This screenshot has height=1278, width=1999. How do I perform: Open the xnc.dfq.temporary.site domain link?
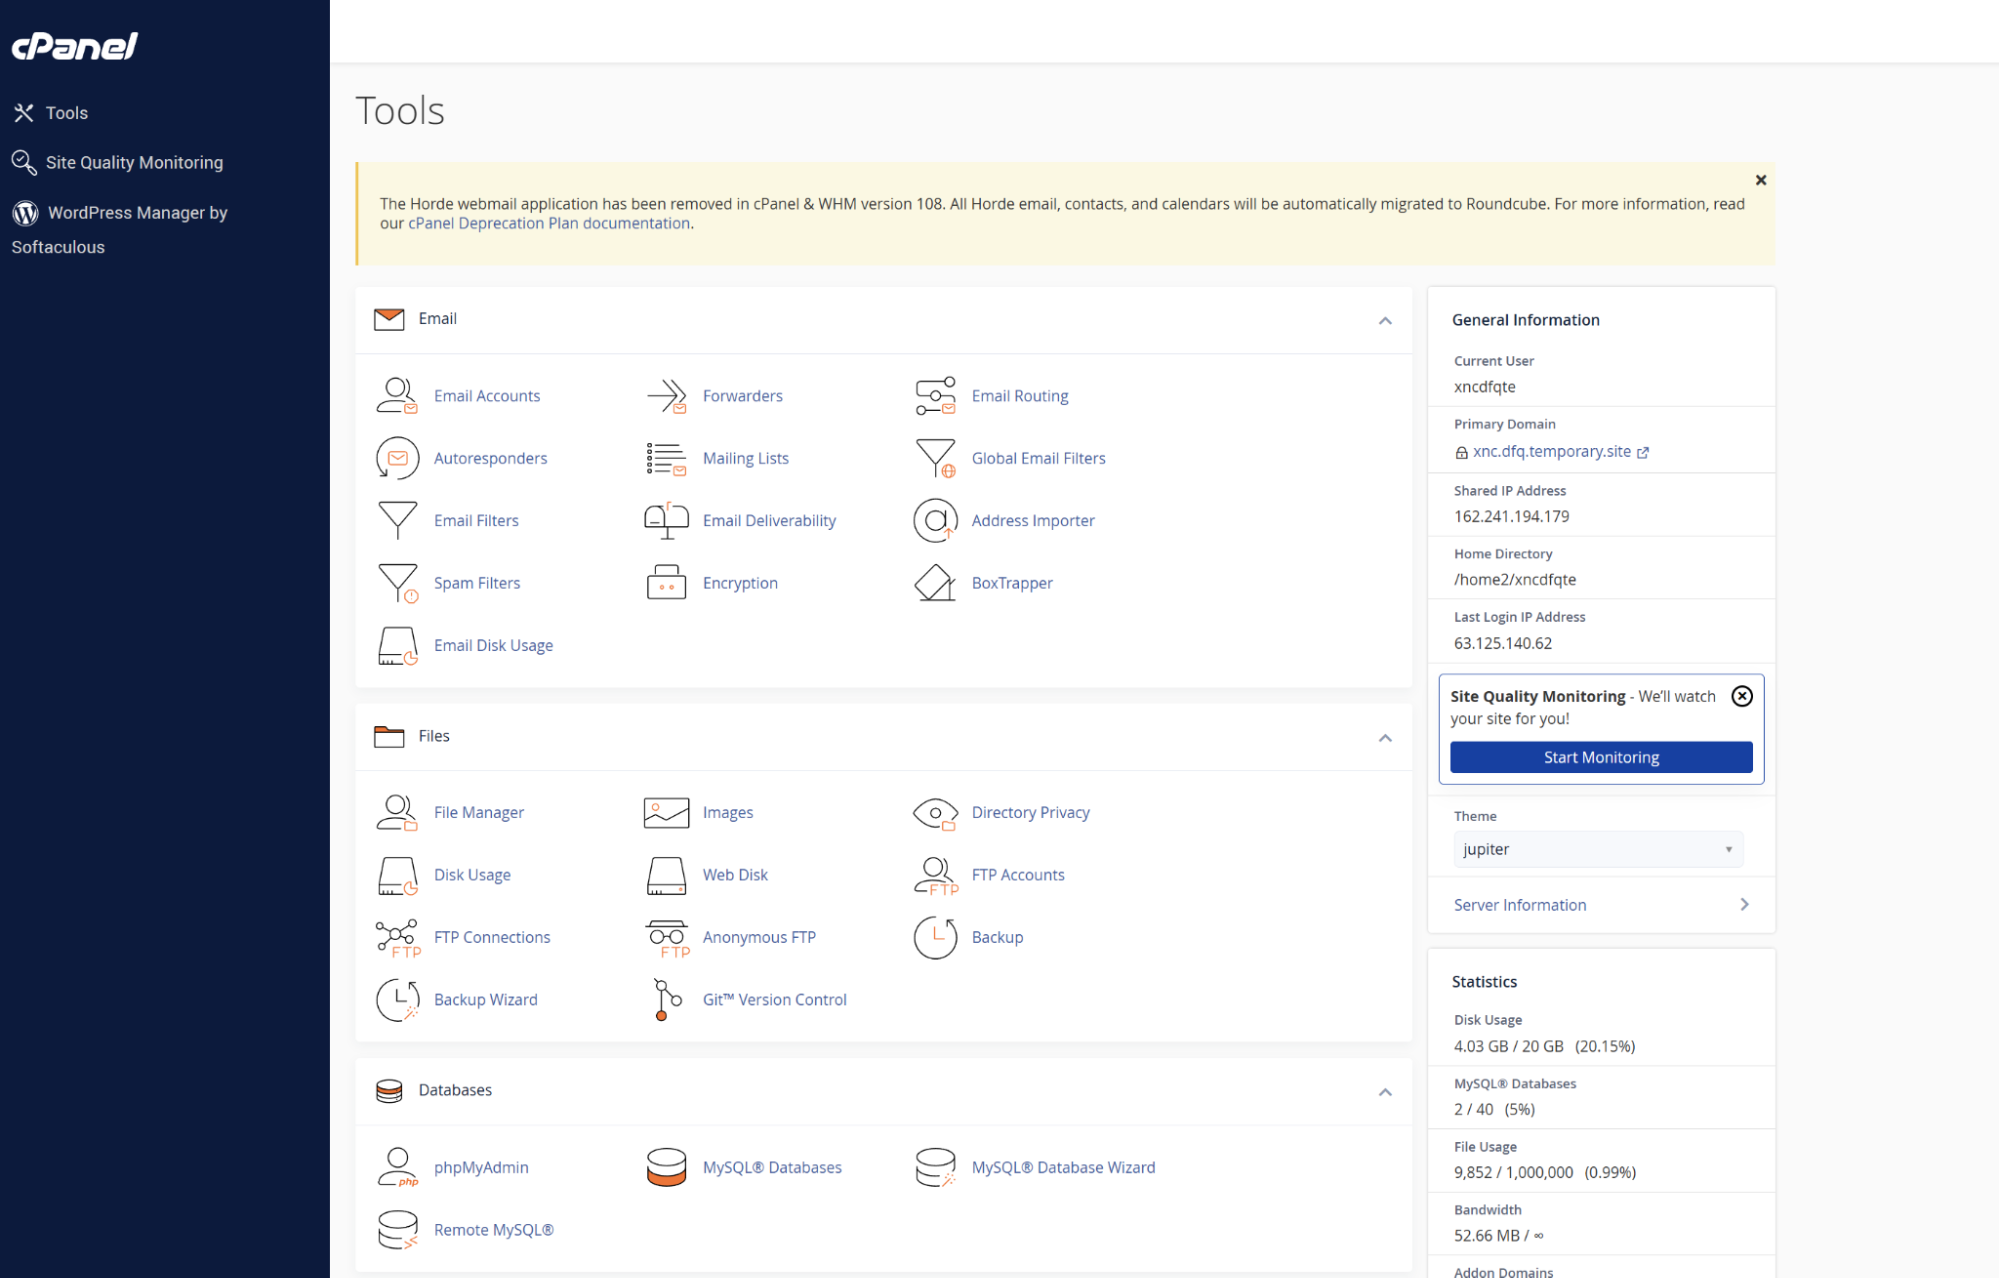point(1551,452)
